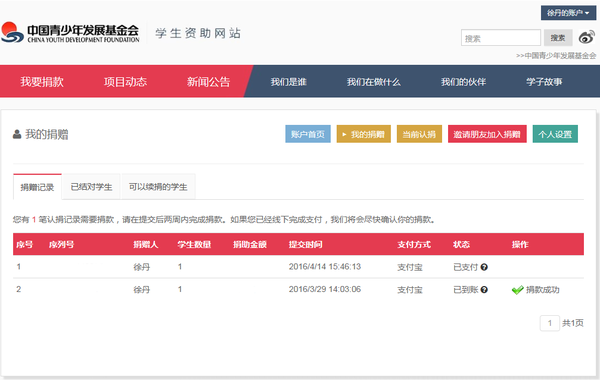Click the Weibo icon near search
The width and height of the screenshot is (600, 380).
tap(587, 38)
